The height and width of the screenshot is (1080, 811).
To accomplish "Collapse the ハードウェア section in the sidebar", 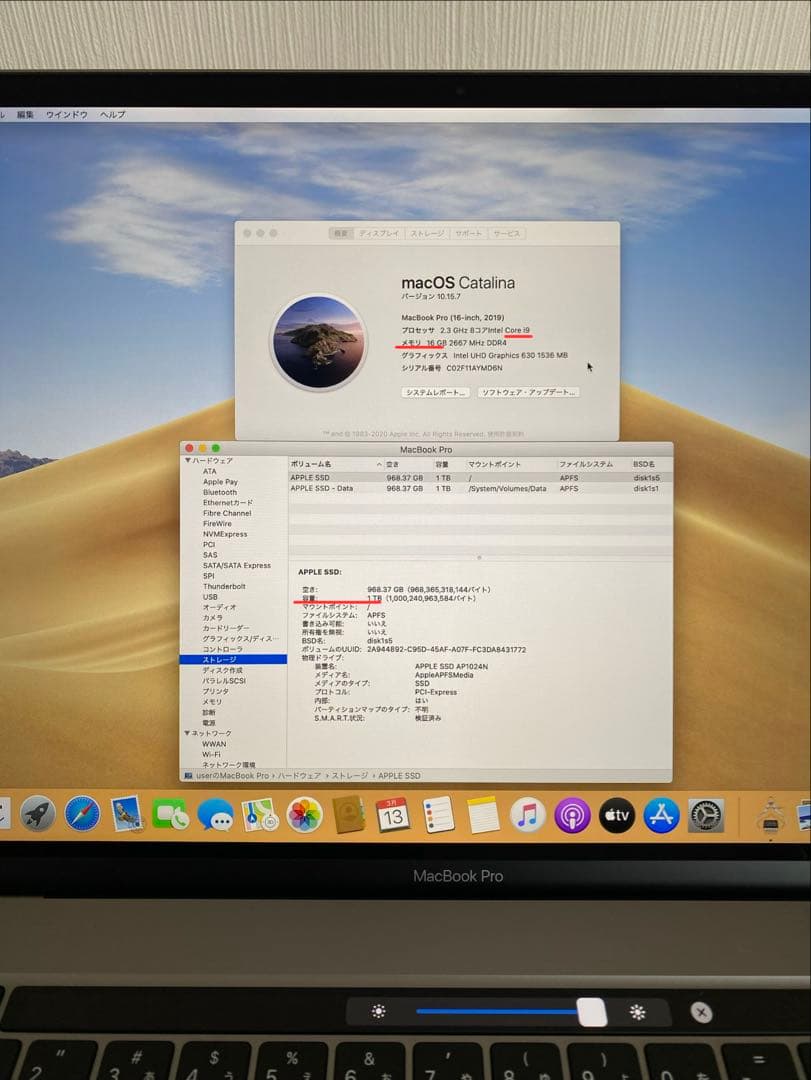I will (187, 460).
